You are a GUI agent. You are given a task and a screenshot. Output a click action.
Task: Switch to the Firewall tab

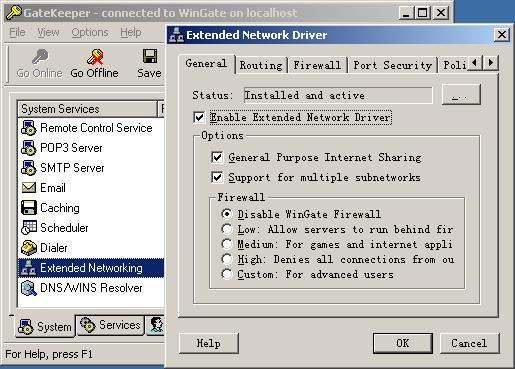coord(317,65)
